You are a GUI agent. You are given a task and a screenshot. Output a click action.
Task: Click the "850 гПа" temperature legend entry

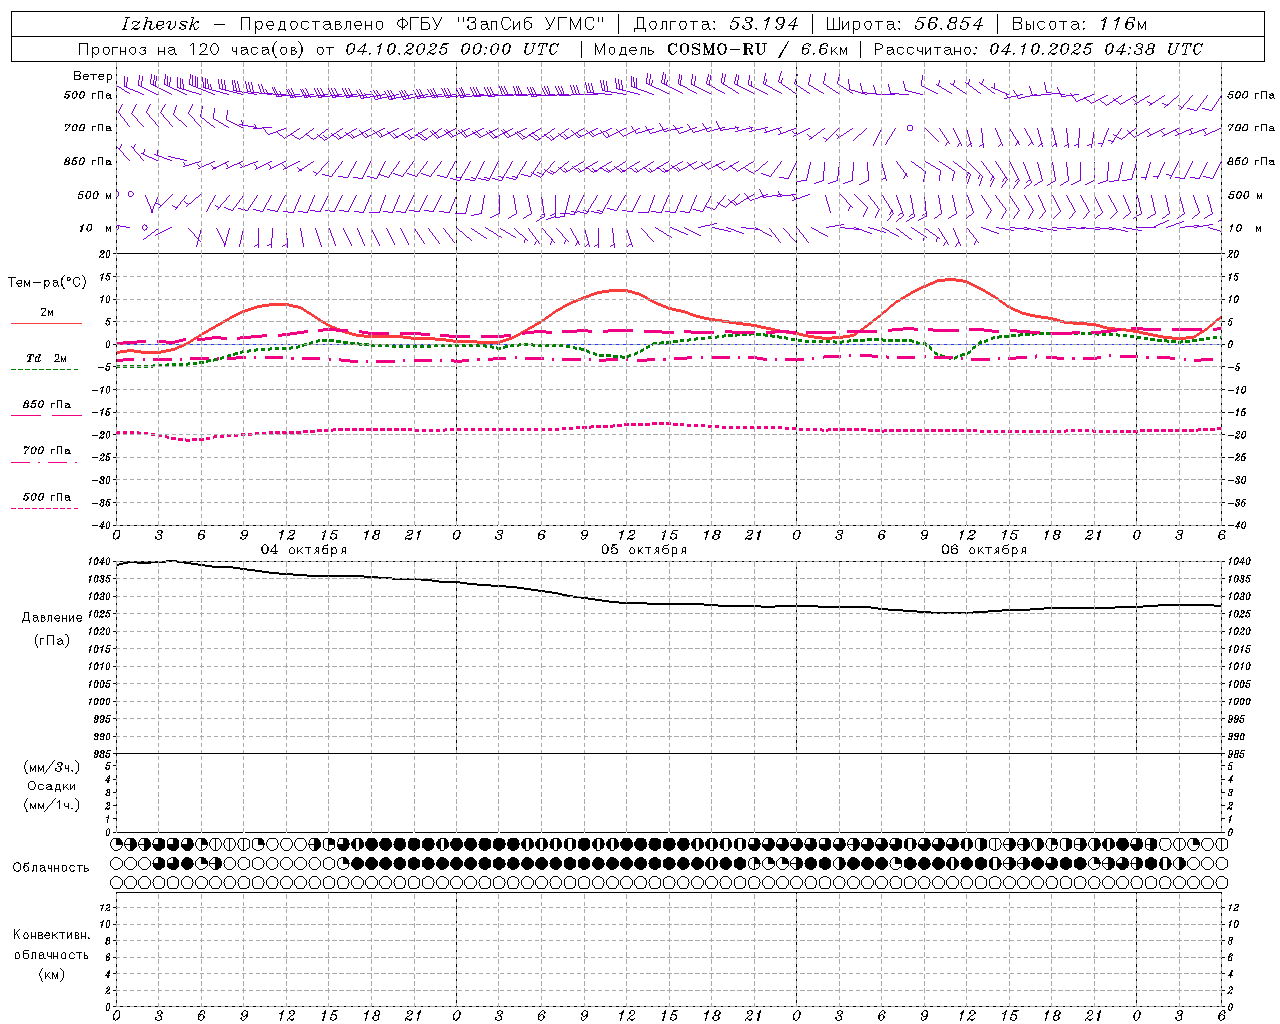(x=46, y=405)
